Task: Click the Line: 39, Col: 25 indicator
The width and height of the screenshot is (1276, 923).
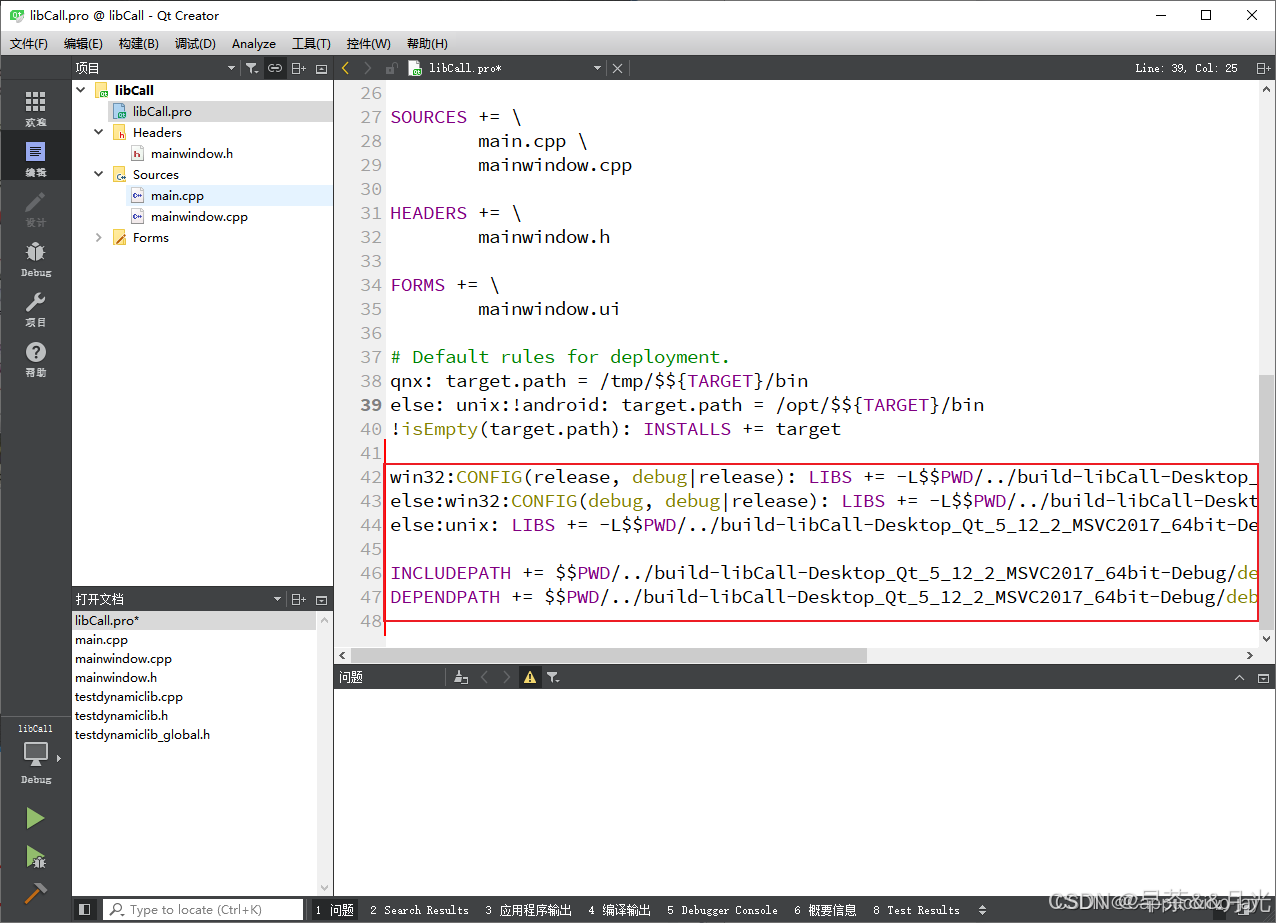Action: pos(1186,68)
